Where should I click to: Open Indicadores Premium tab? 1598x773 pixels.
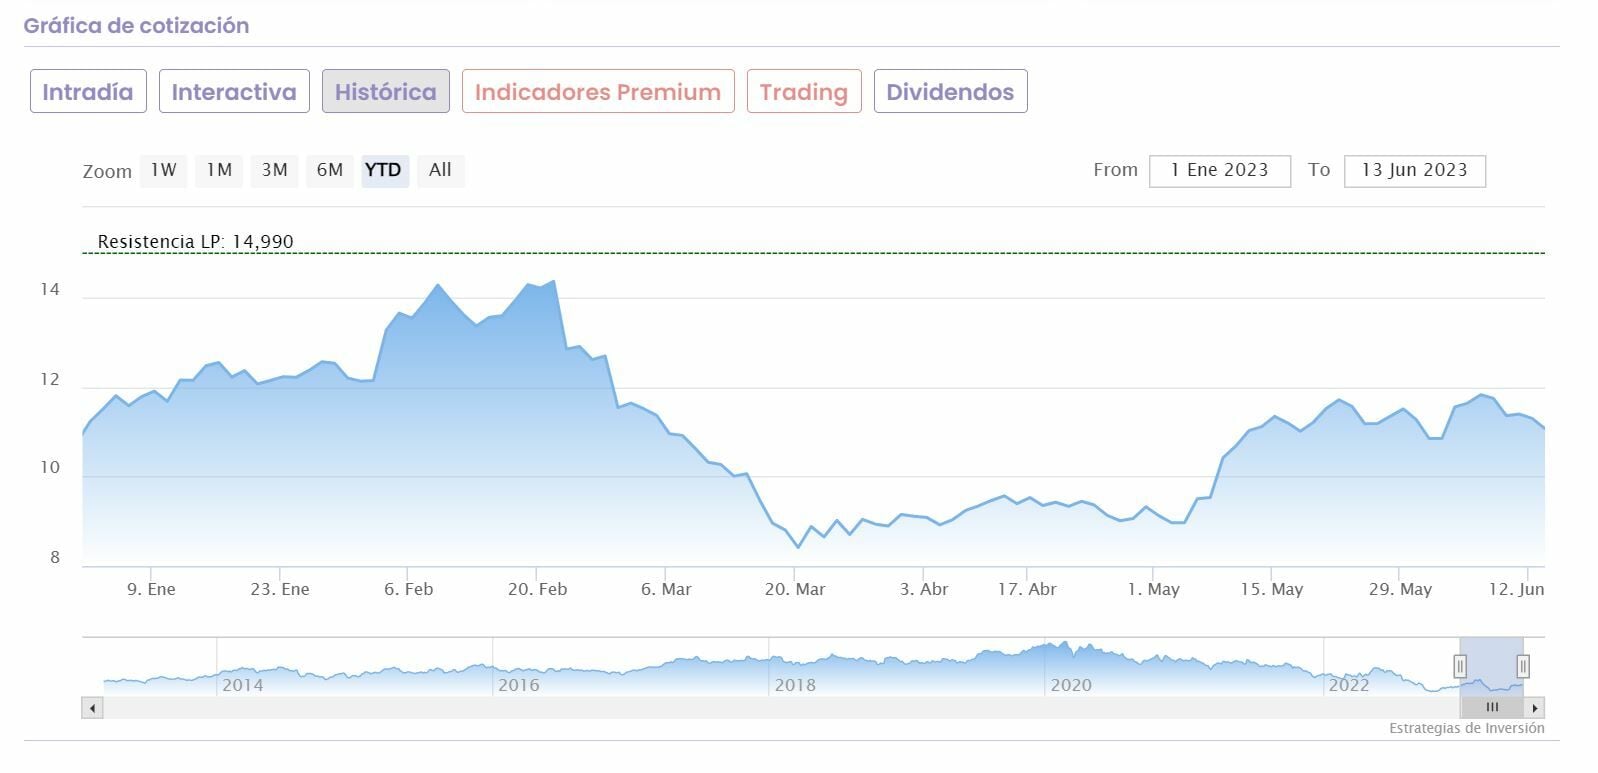click(x=598, y=92)
